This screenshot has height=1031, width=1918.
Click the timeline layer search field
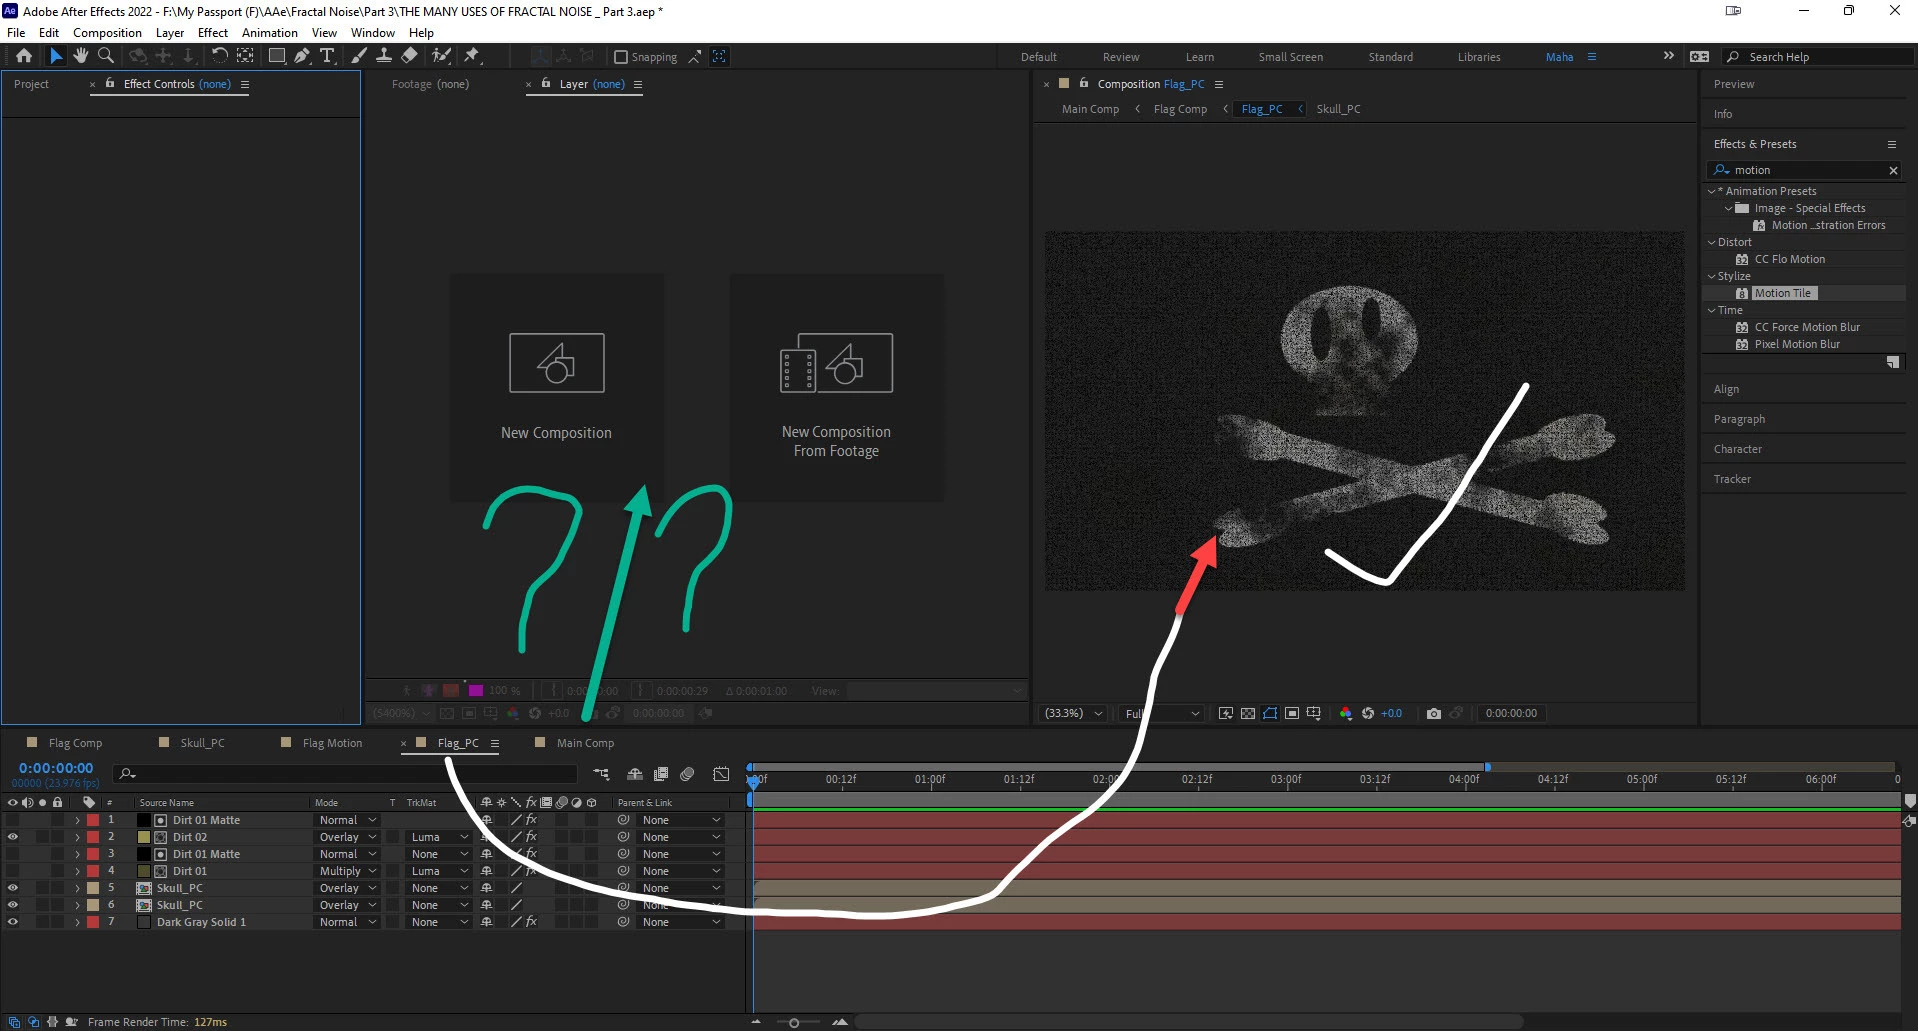pyautogui.click(x=346, y=774)
